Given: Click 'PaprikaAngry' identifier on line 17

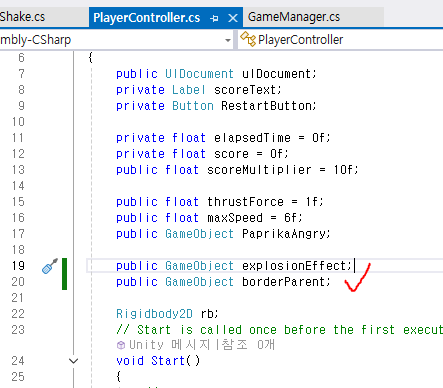Looking at the screenshot, I should [x=284, y=234].
